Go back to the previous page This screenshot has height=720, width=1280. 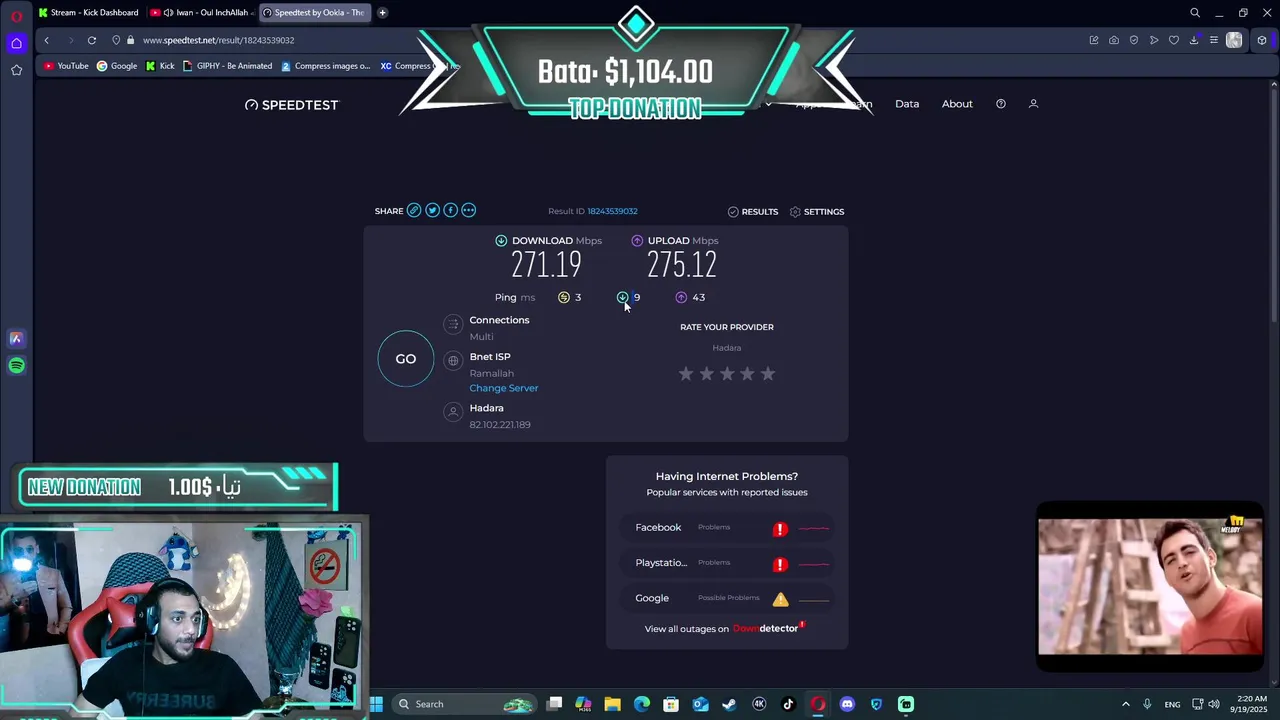tap(46, 40)
